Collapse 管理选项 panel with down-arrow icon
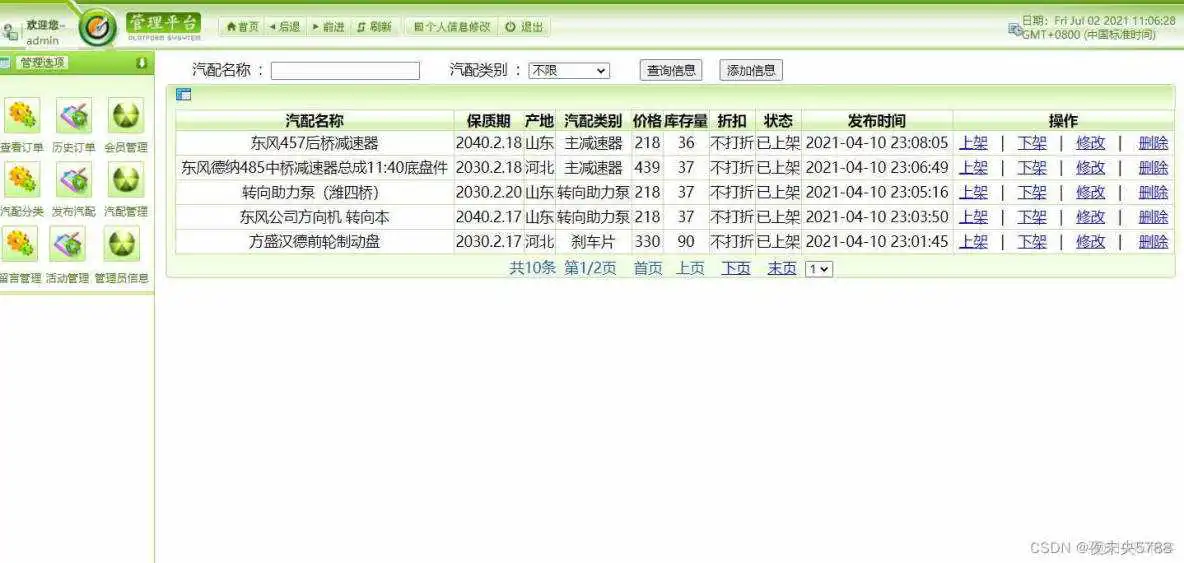The width and height of the screenshot is (1184, 563). click(x=141, y=63)
